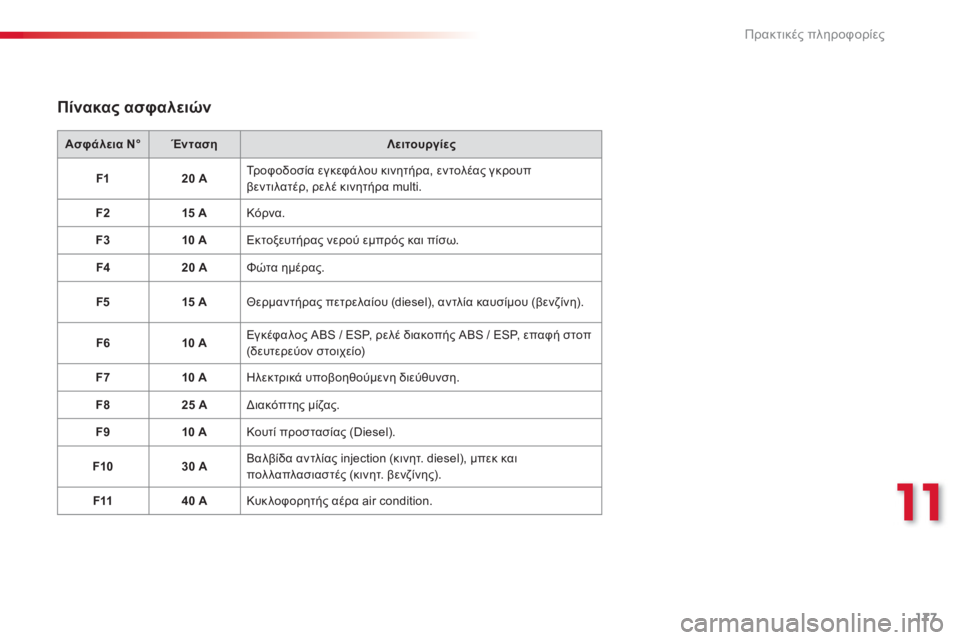Image resolution: width=960 pixels, height=640 pixels.
Task: Click the "10 A" rating in the F3 row
Action: (194, 240)
